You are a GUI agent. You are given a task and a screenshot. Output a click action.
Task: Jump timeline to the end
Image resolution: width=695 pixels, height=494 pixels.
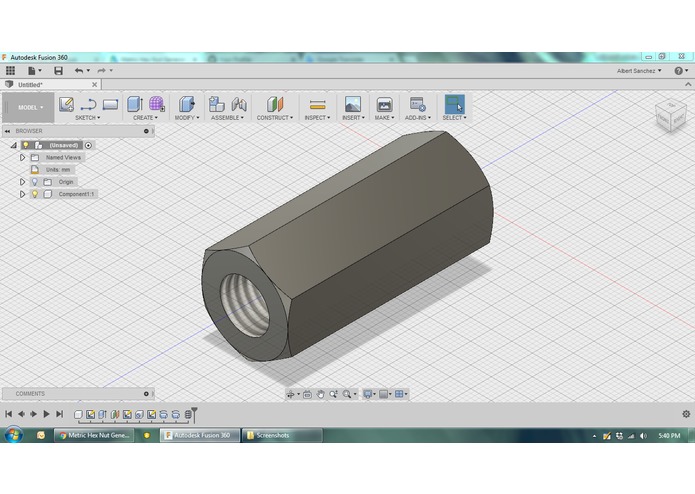pyautogui.click(x=59, y=414)
